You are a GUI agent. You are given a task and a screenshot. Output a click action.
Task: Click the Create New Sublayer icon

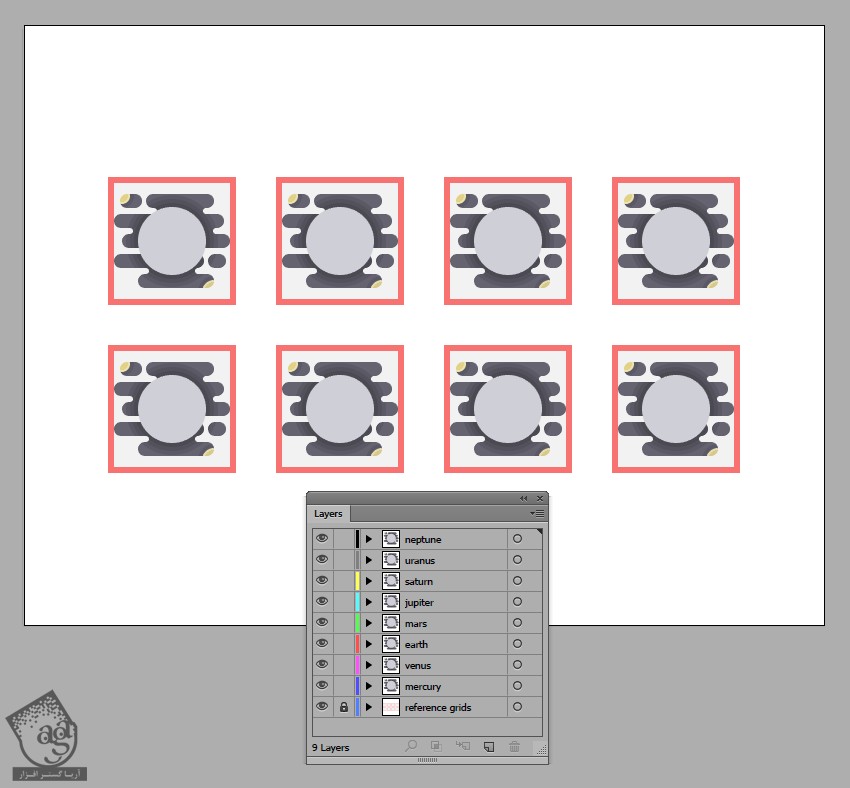click(x=462, y=746)
